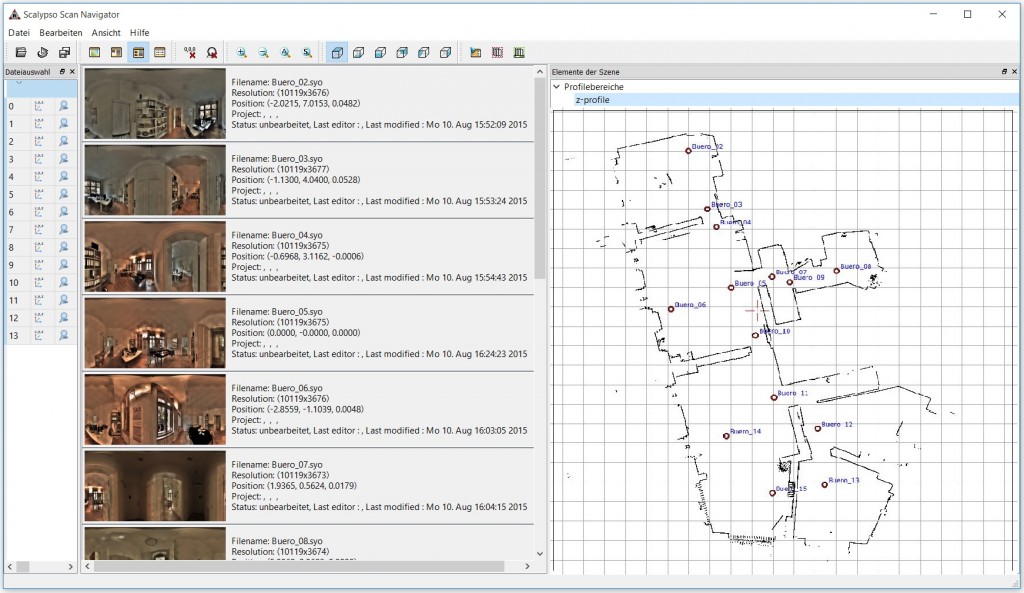Open file with the folder toolbar icon
The height and width of the screenshot is (593, 1024).
21,53
